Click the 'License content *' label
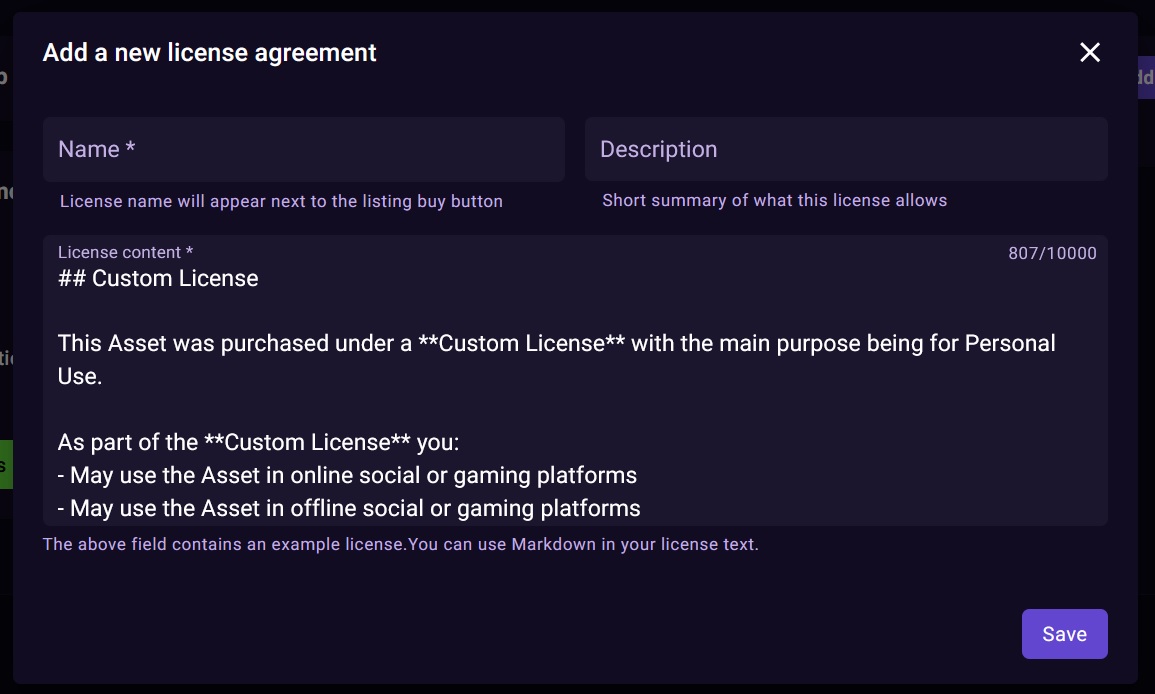 125,253
